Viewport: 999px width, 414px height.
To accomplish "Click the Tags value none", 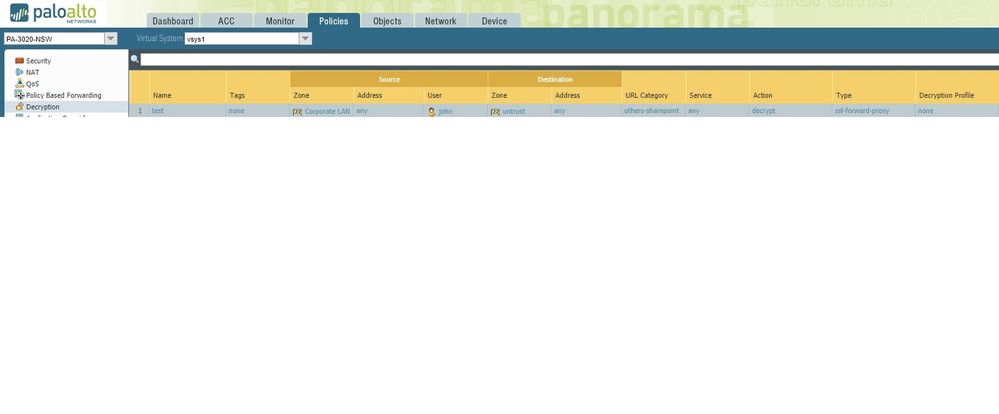I will click(236, 111).
